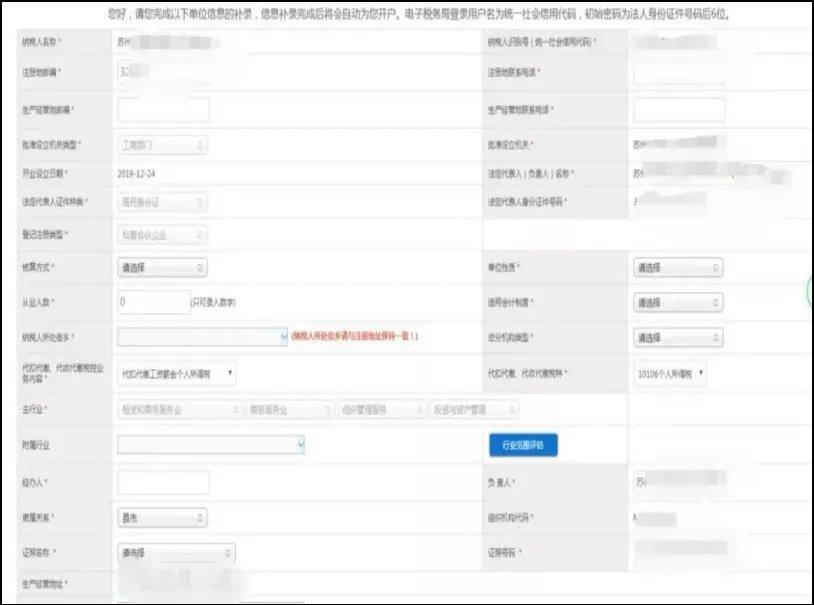Click the 经办人 input field
The width and height of the screenshot is (814, 605).
click(164, 482)
